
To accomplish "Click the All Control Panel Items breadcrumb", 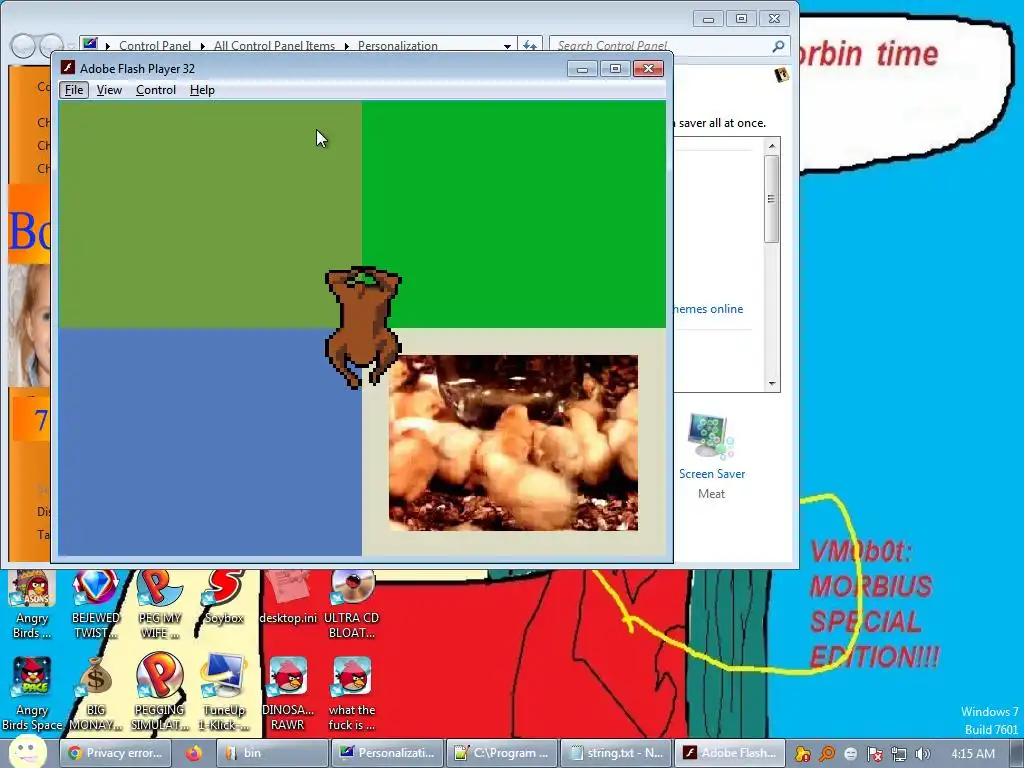I will coord(274,46).
